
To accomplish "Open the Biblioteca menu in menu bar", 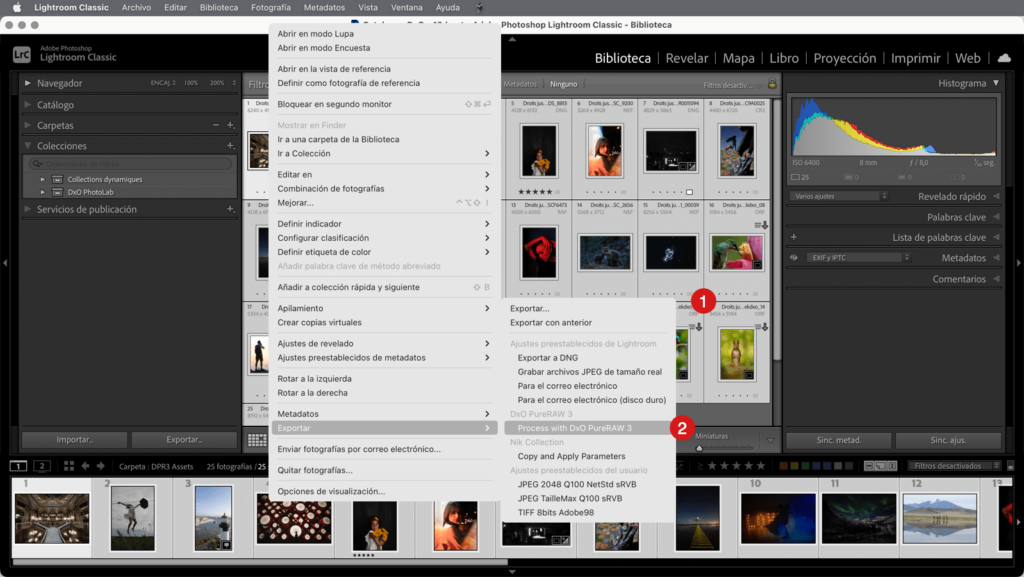I will [219, 8].
